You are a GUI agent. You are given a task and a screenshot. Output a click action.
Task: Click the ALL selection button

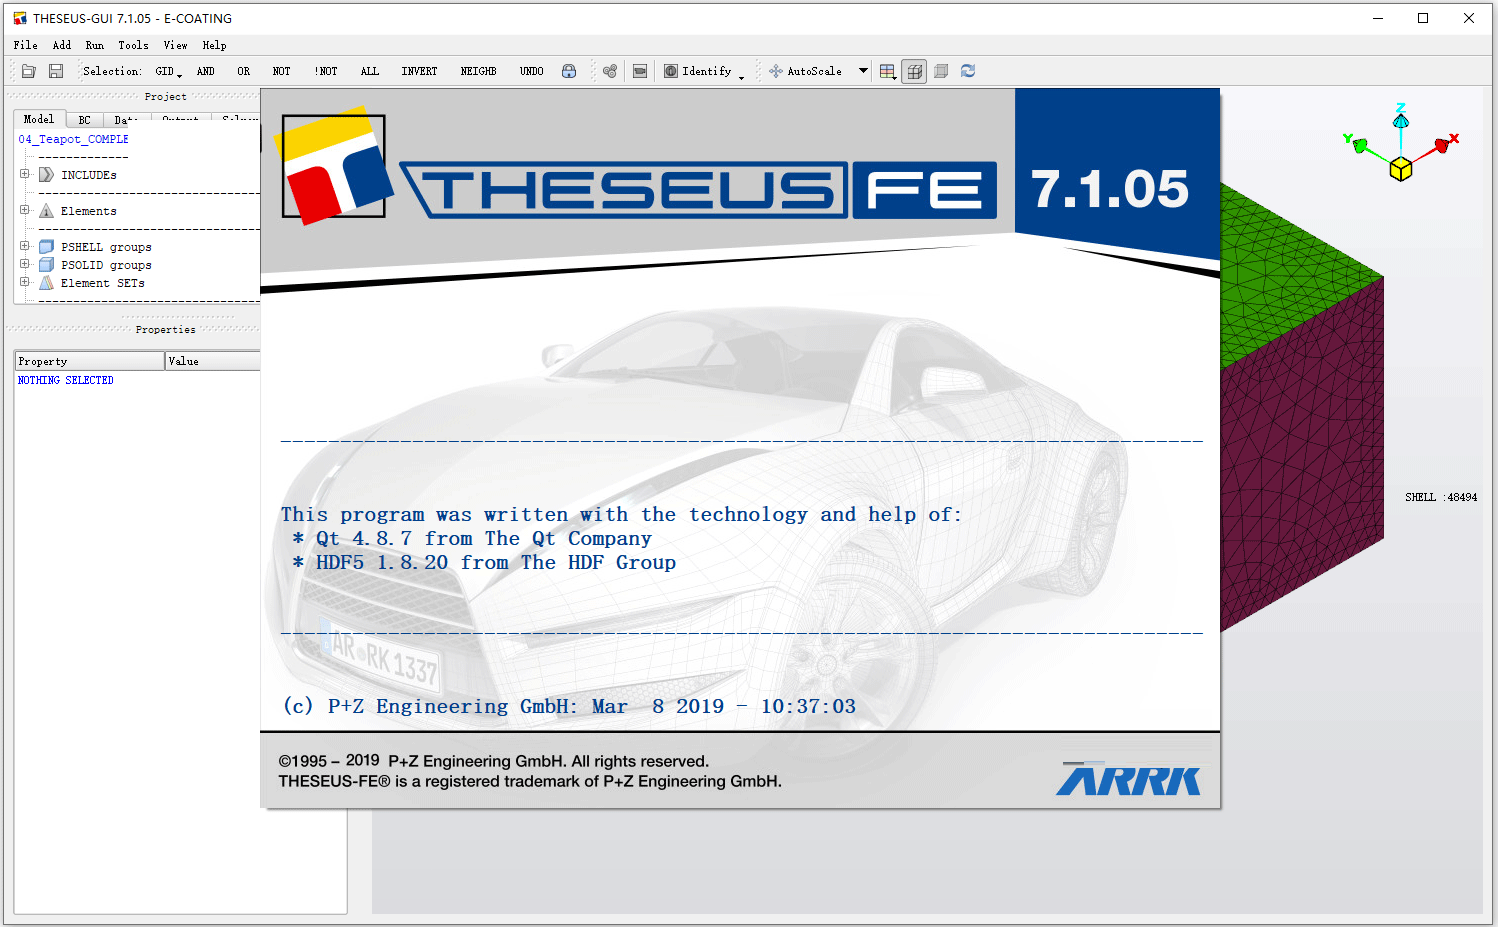click(x=370, y=72)
